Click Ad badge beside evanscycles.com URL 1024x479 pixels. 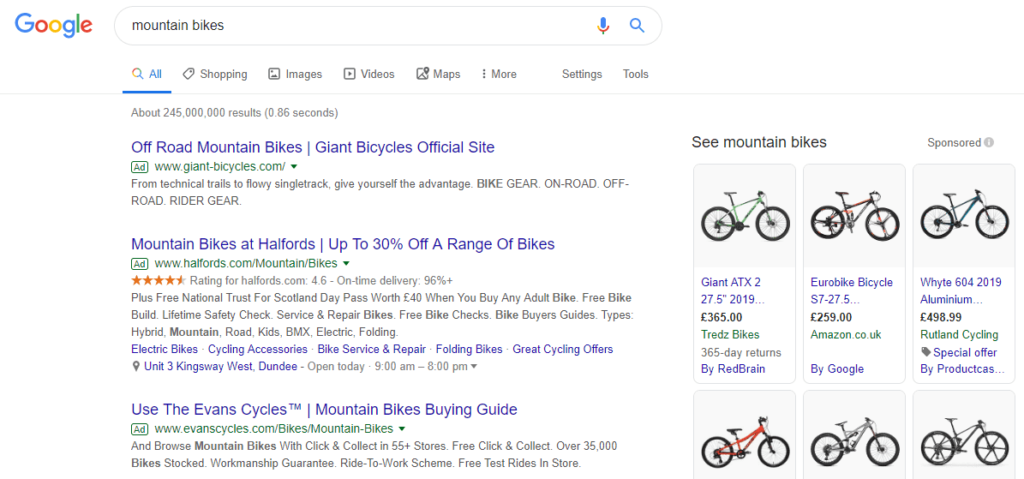click(x=140, y=429)
